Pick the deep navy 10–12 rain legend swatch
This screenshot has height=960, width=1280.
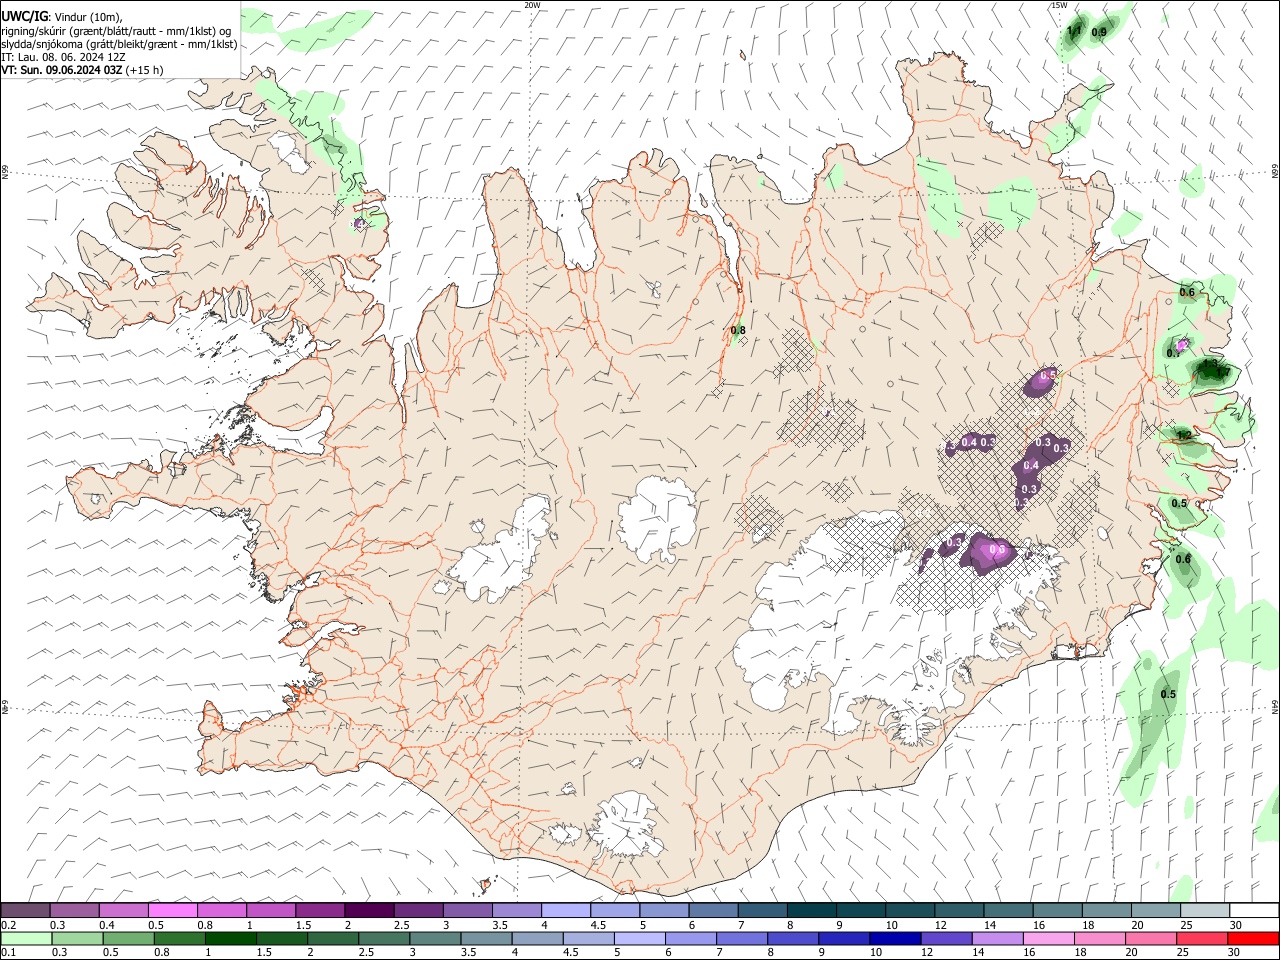896,939
